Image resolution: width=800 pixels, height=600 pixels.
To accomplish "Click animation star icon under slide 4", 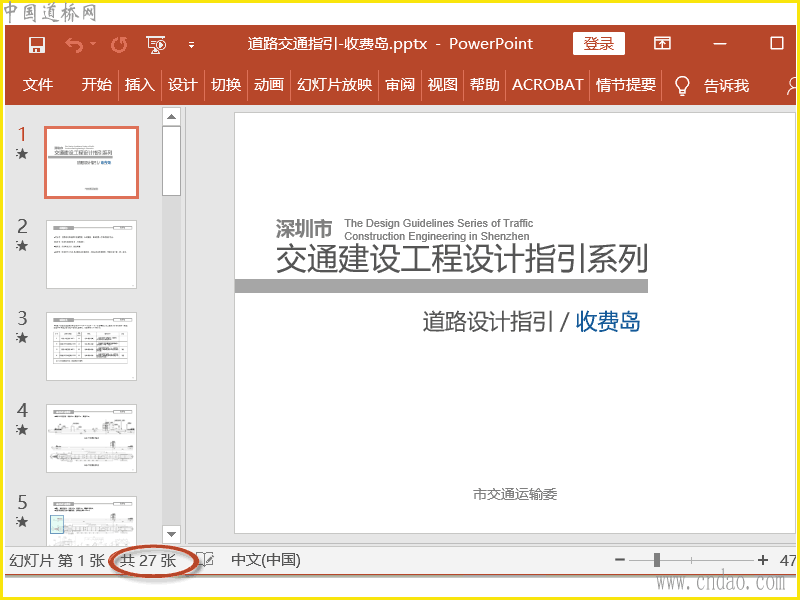I will (x=21, y=430).
